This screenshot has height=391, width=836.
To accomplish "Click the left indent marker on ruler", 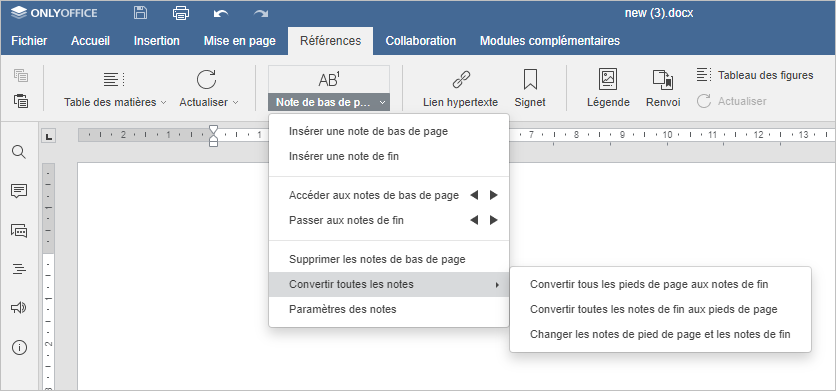I will [213, 141].
